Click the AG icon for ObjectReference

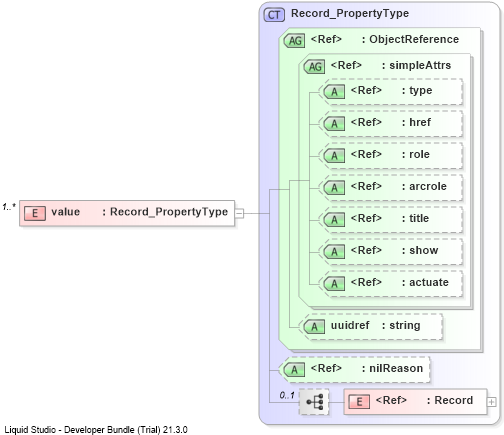[x=294, y=41]
